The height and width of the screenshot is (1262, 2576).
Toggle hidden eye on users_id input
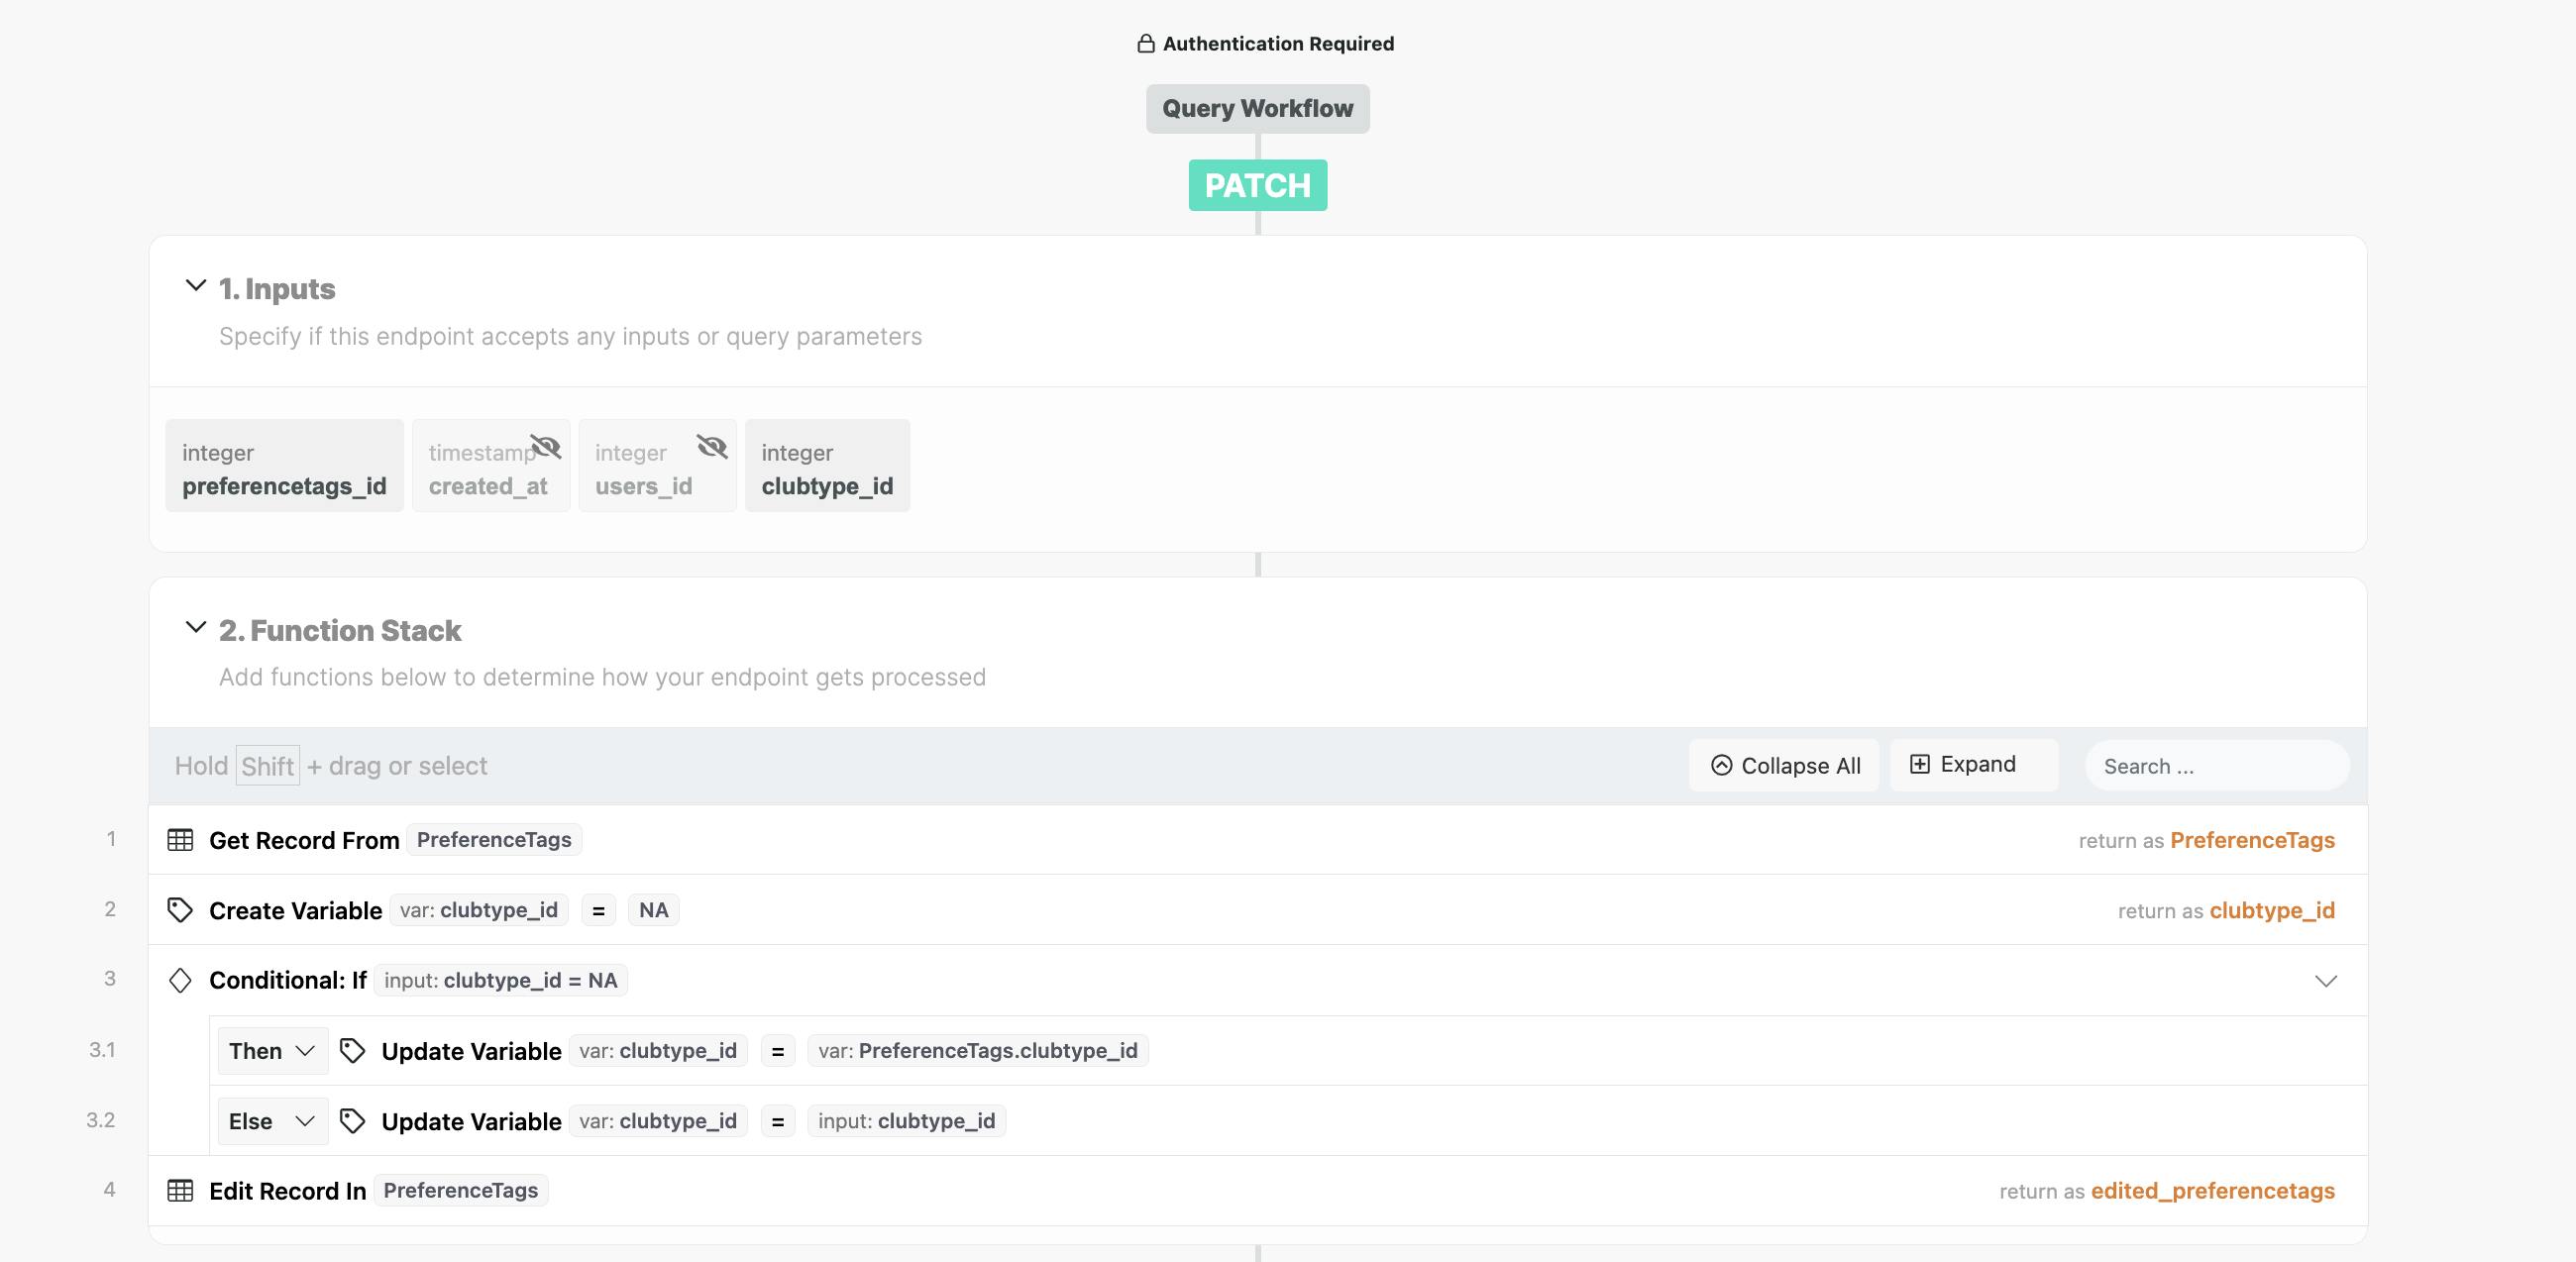pyautogui.click(x=712, y=446)
